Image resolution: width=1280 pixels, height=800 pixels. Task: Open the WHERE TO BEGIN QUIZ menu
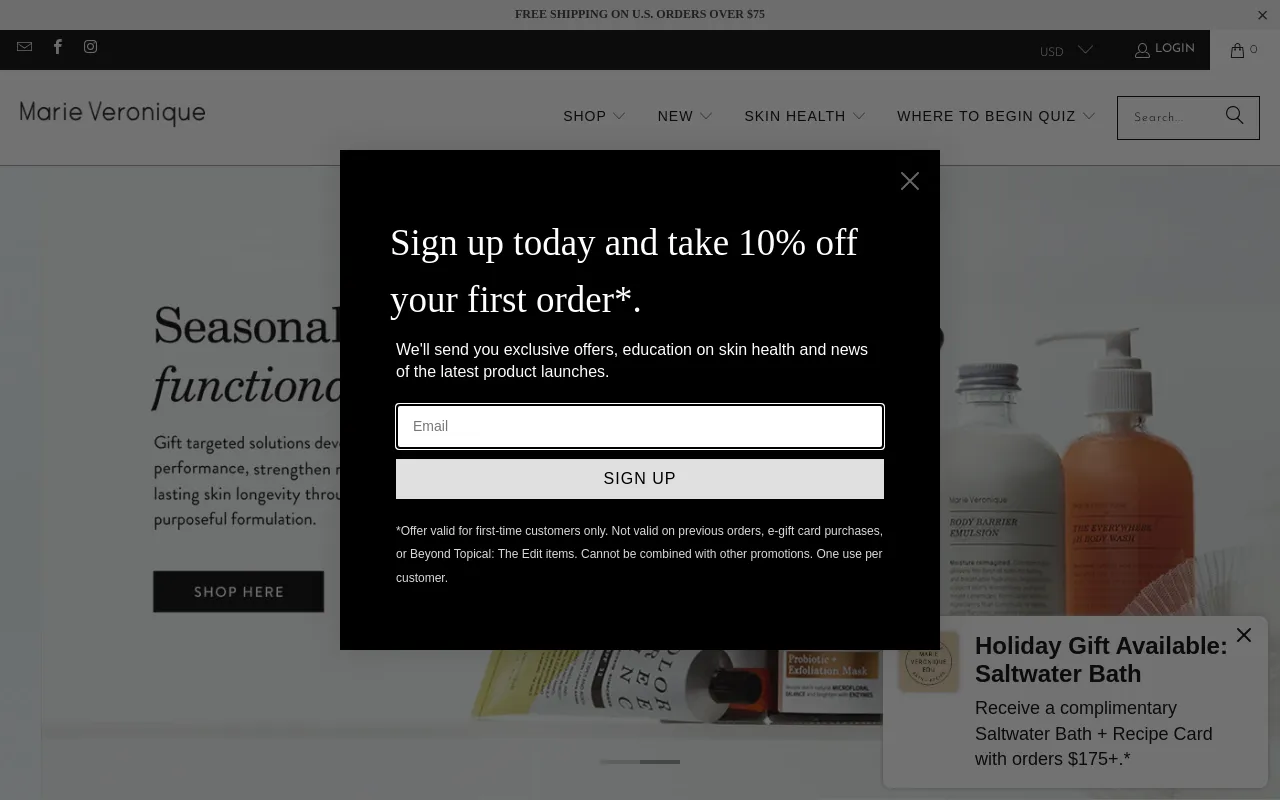click(x=995, y=116)
